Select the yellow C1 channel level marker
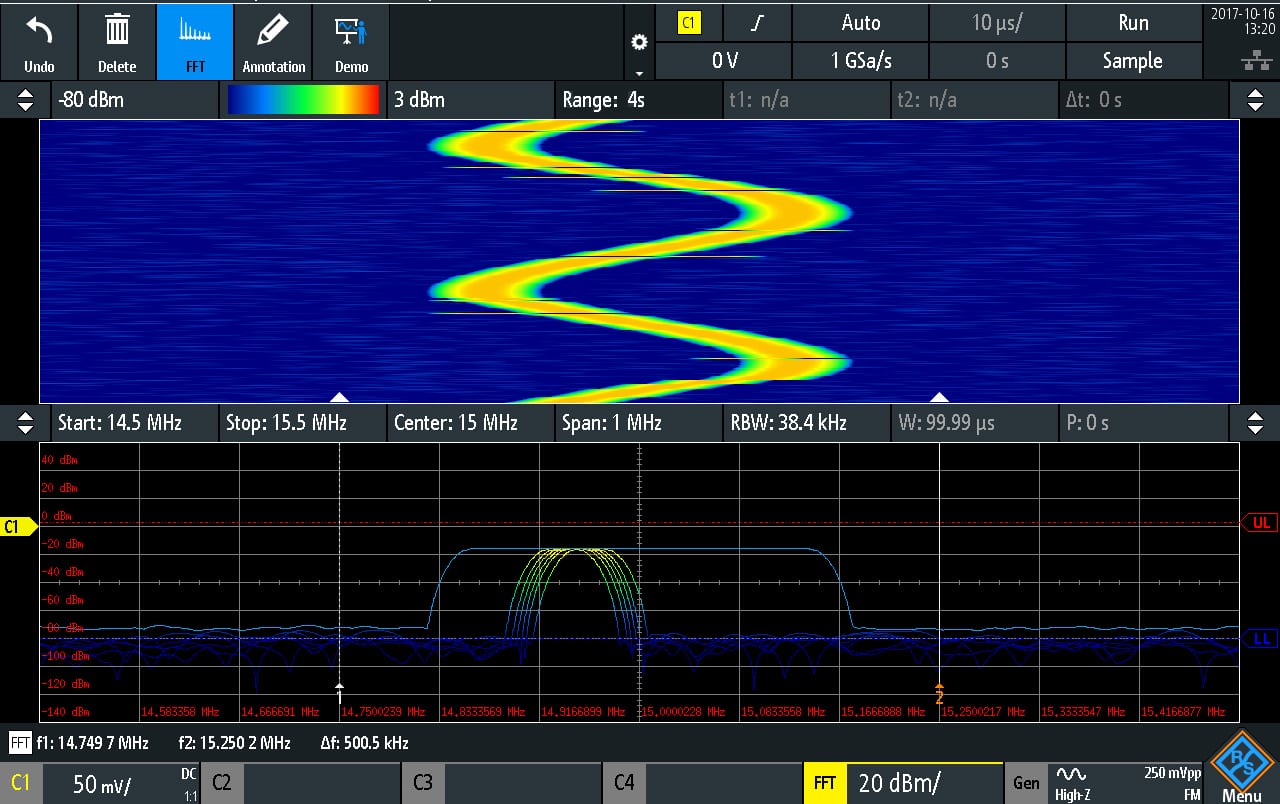This screenshot has height=804, width=1280. click(18, 526)
